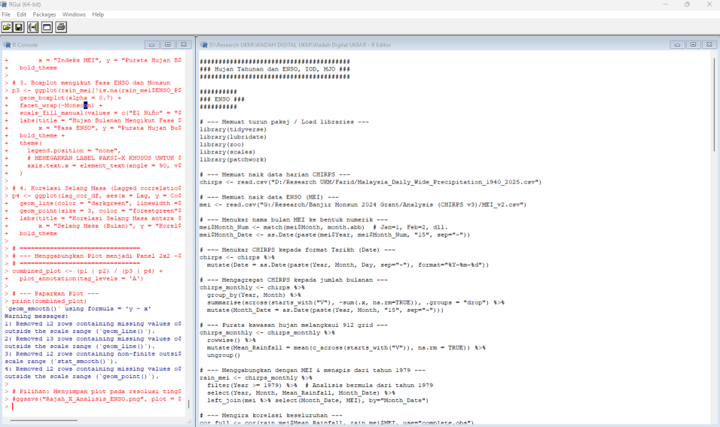Click 'Menukar nama bulan MEI' comment line
720x427 pixels.
point(293,220)
